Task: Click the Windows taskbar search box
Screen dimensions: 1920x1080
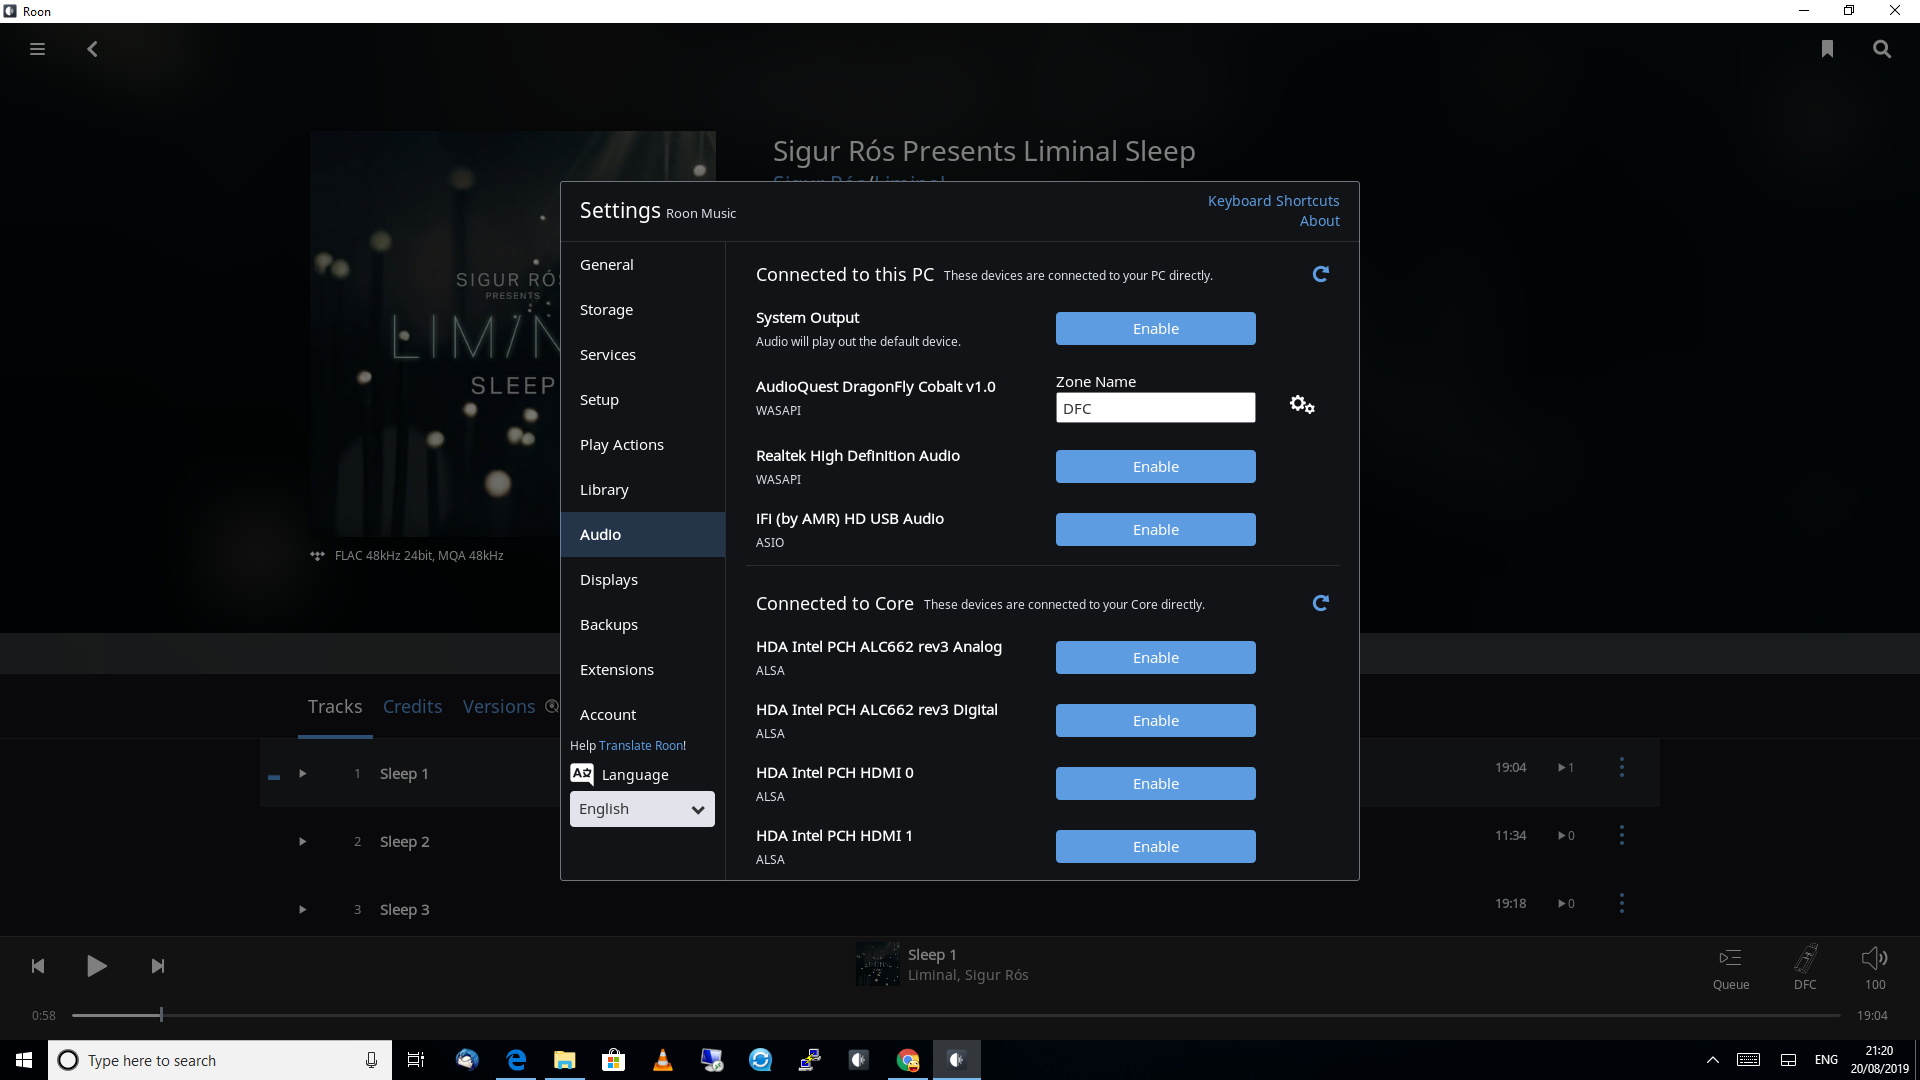Action: 219,1060
